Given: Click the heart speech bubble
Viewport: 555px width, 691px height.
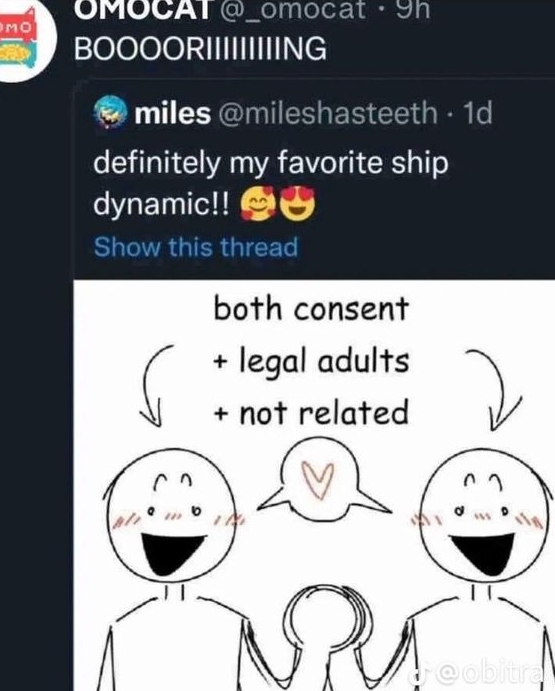Looking at the screenshot, I should pyautogui.click(x=325, y=481).
